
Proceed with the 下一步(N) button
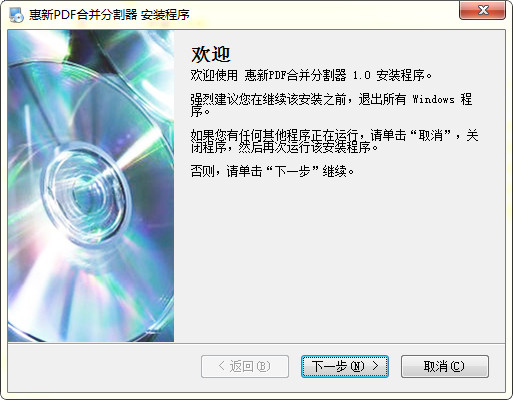[x=345, y=366]
